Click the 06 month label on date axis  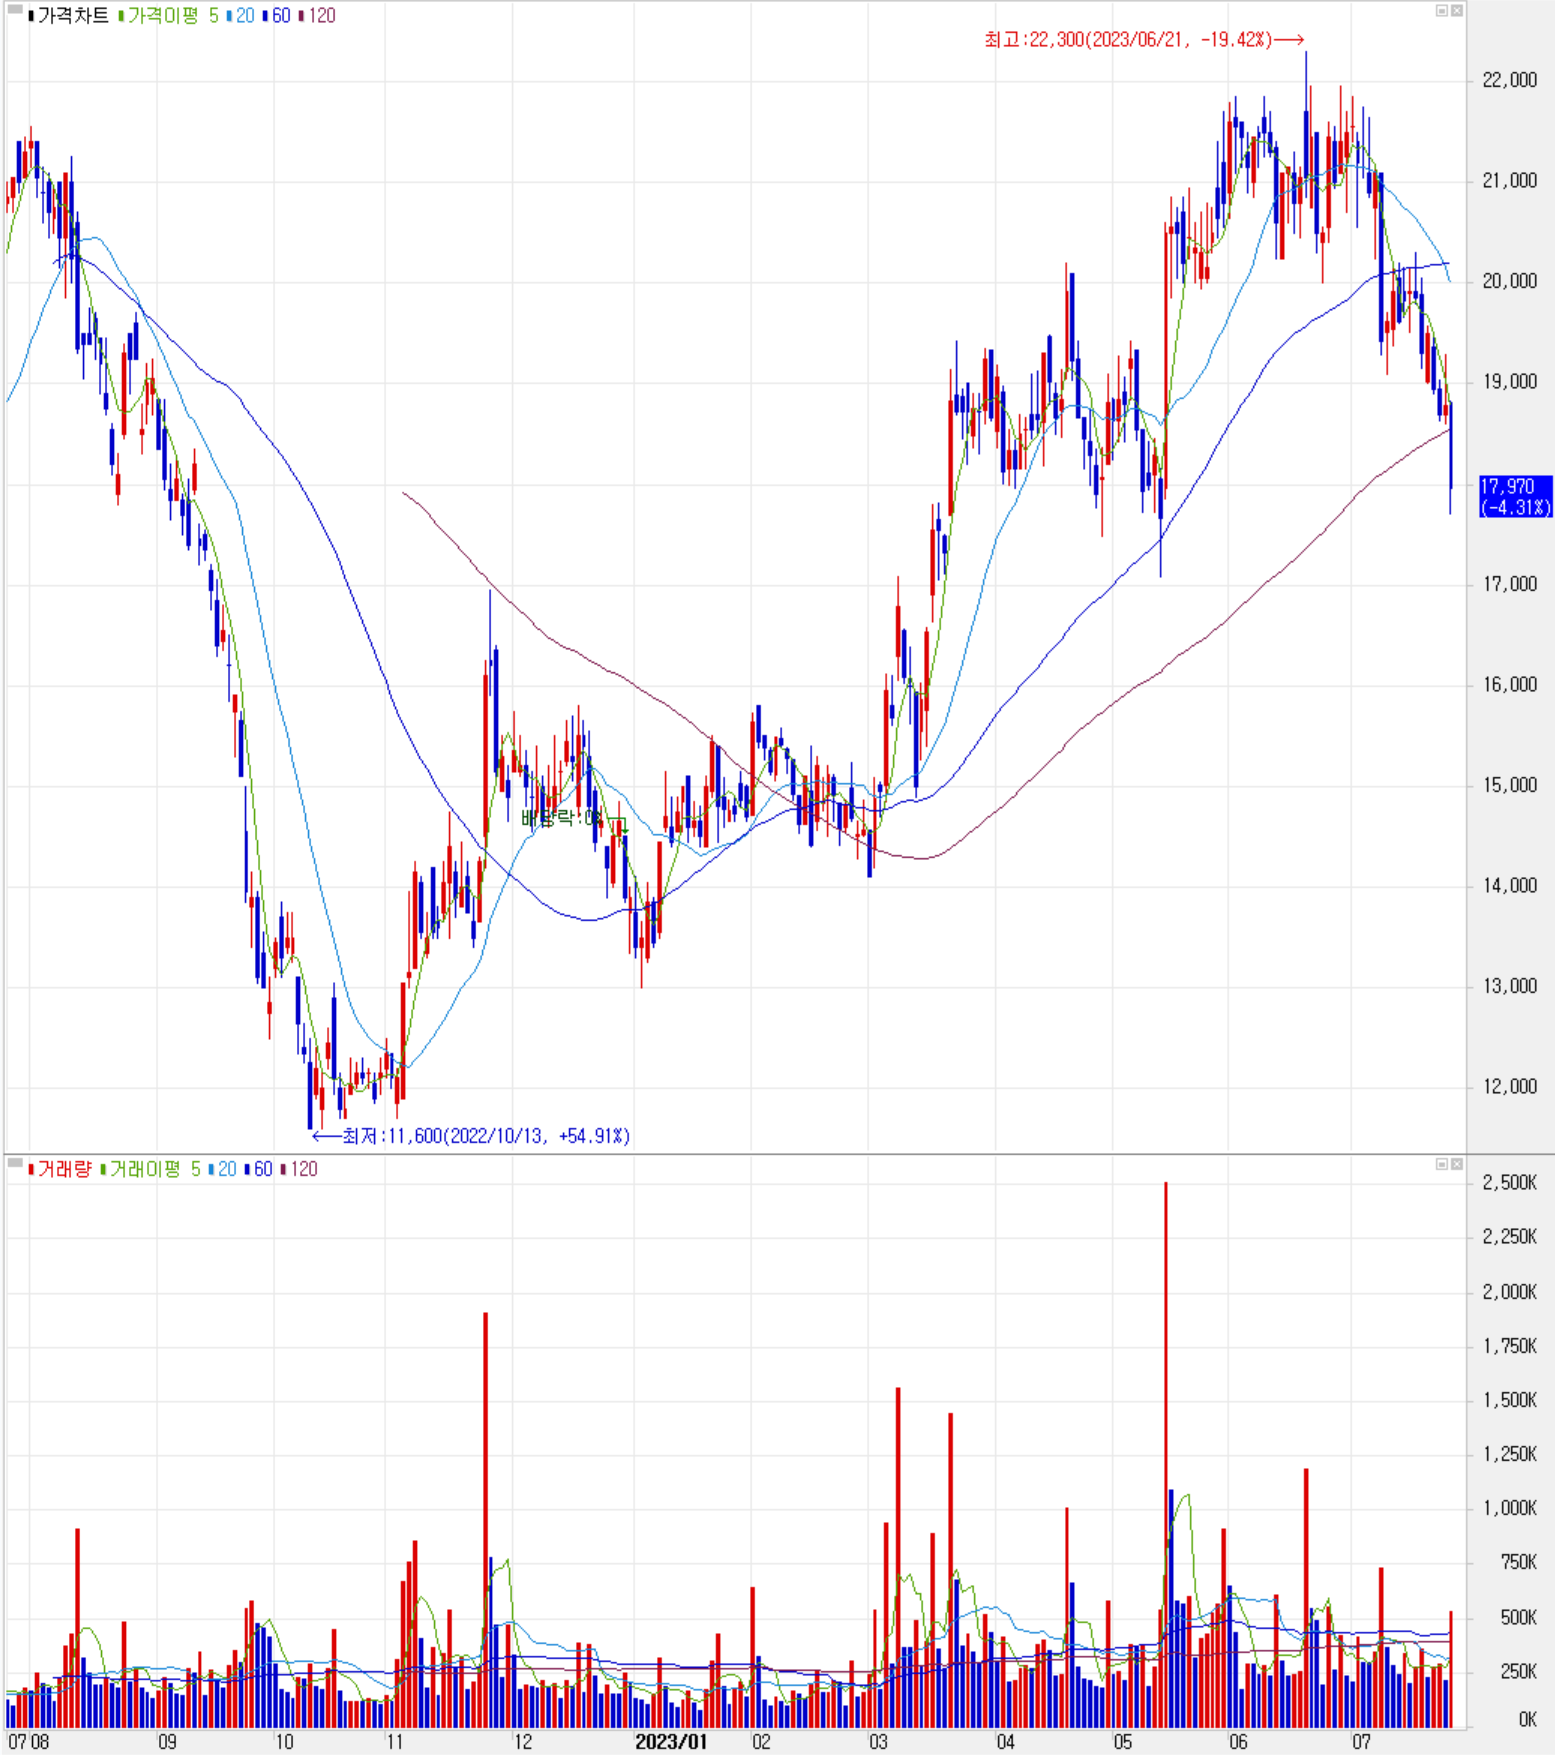coord(1238,1742)
